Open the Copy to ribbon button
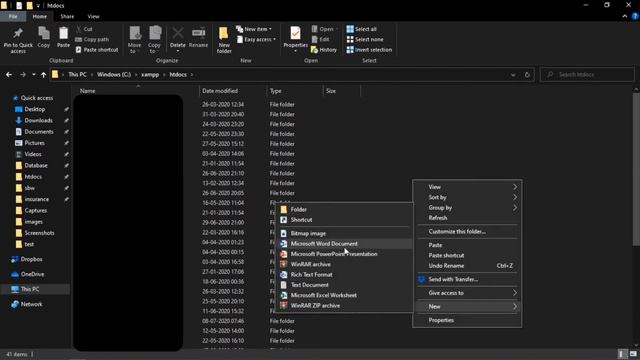This screenshot has height=360, width=640. tap(154, 40)
